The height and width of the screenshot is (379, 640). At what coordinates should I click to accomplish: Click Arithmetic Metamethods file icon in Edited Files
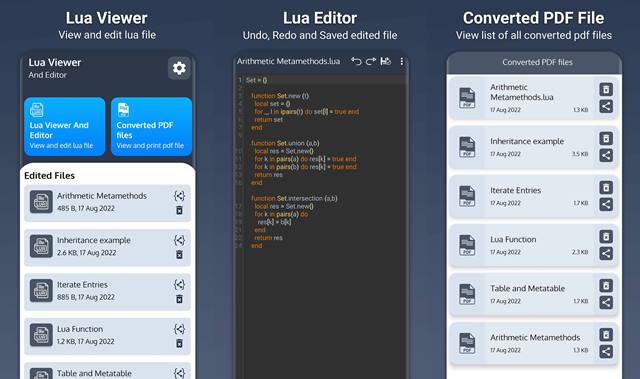[x=41, y=202]
